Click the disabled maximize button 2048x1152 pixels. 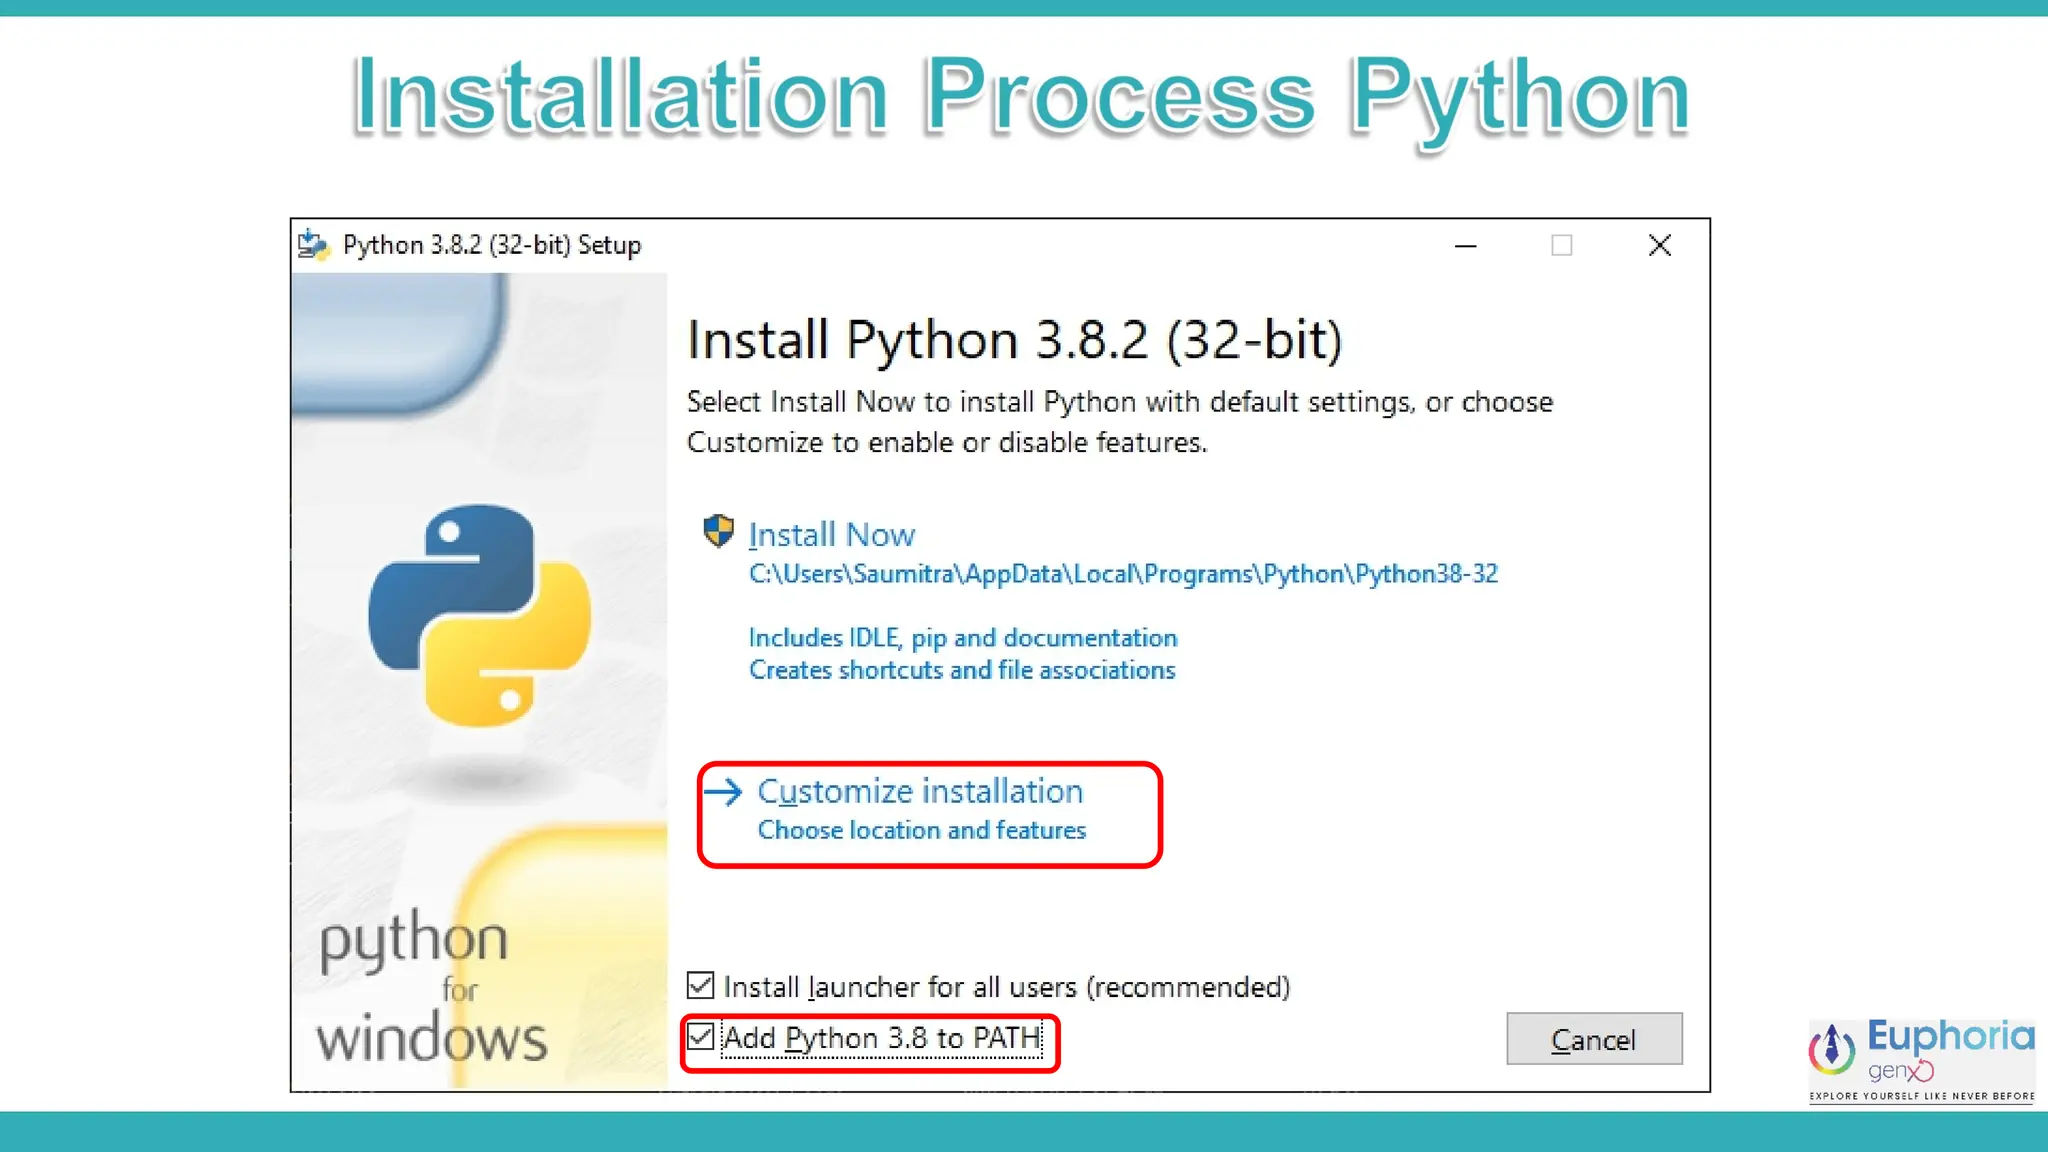1561,246
